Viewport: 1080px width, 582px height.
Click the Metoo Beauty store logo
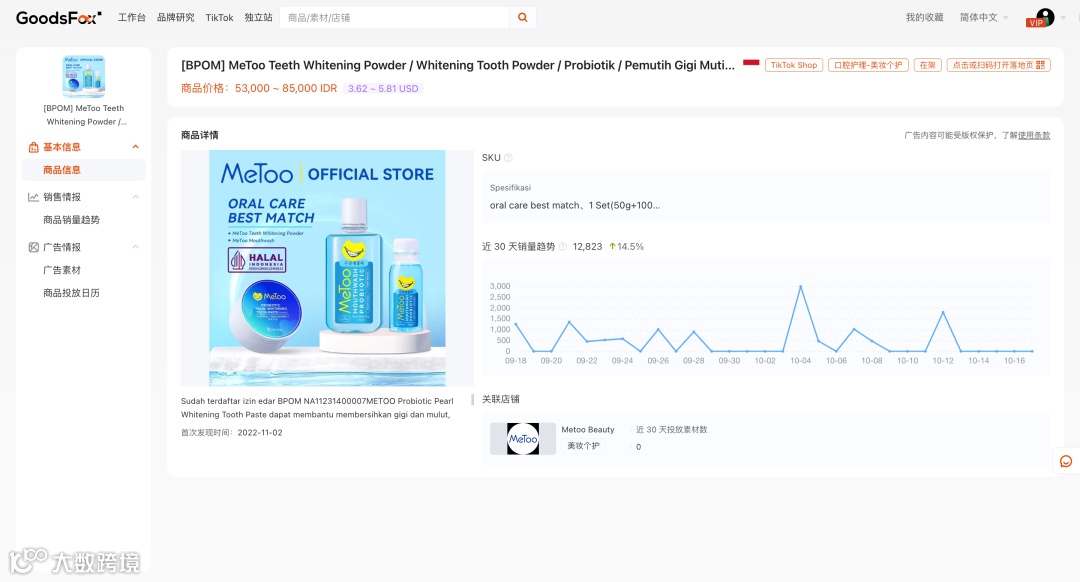[523, 439]
